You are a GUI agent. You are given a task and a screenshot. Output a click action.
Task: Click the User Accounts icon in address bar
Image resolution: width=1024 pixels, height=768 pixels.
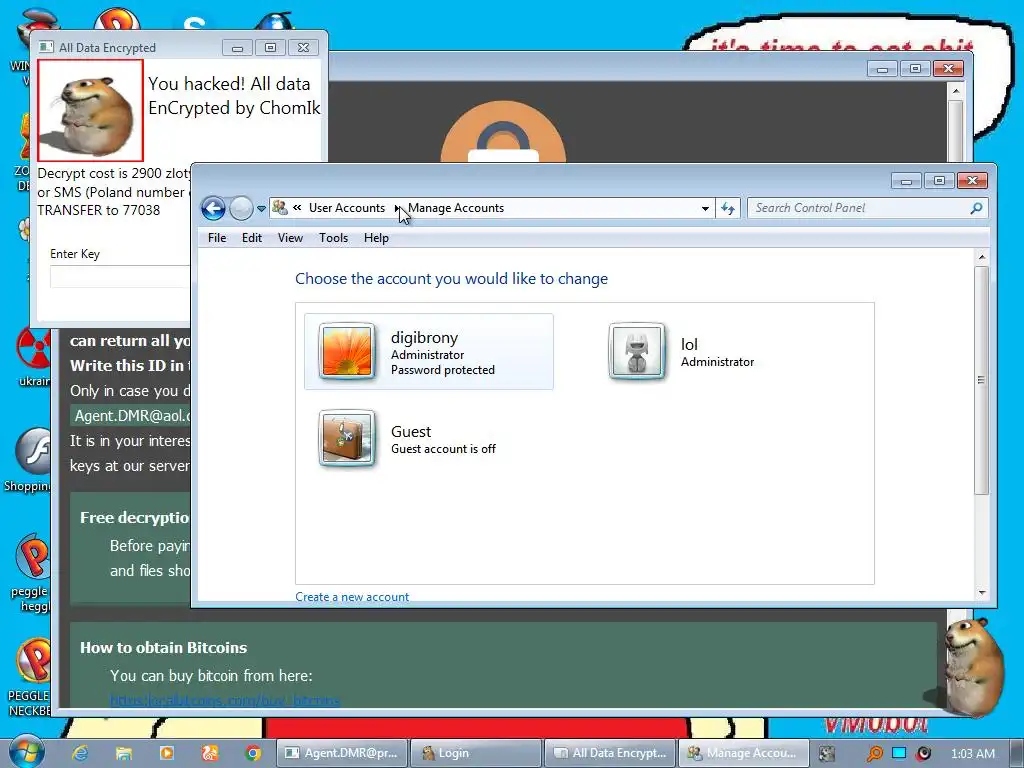coord(280,208)
